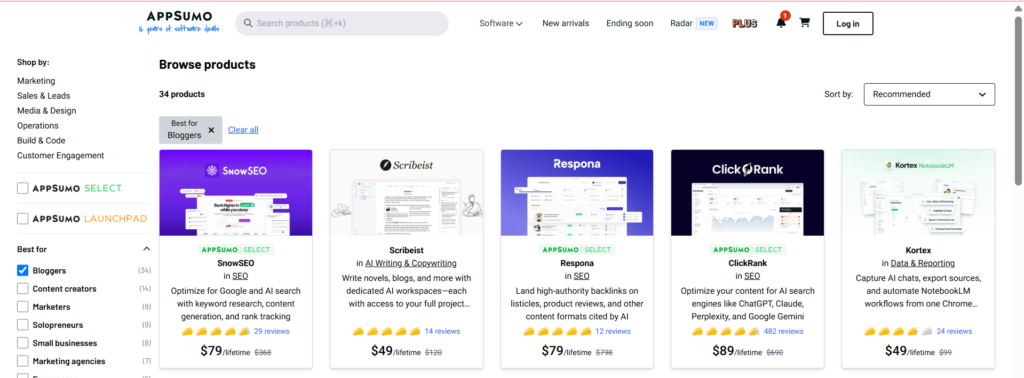Image resolution: width=1024 pixels, height=378 pixels.
Task: Click the ClickRank star rating
Action: (726, 331)
